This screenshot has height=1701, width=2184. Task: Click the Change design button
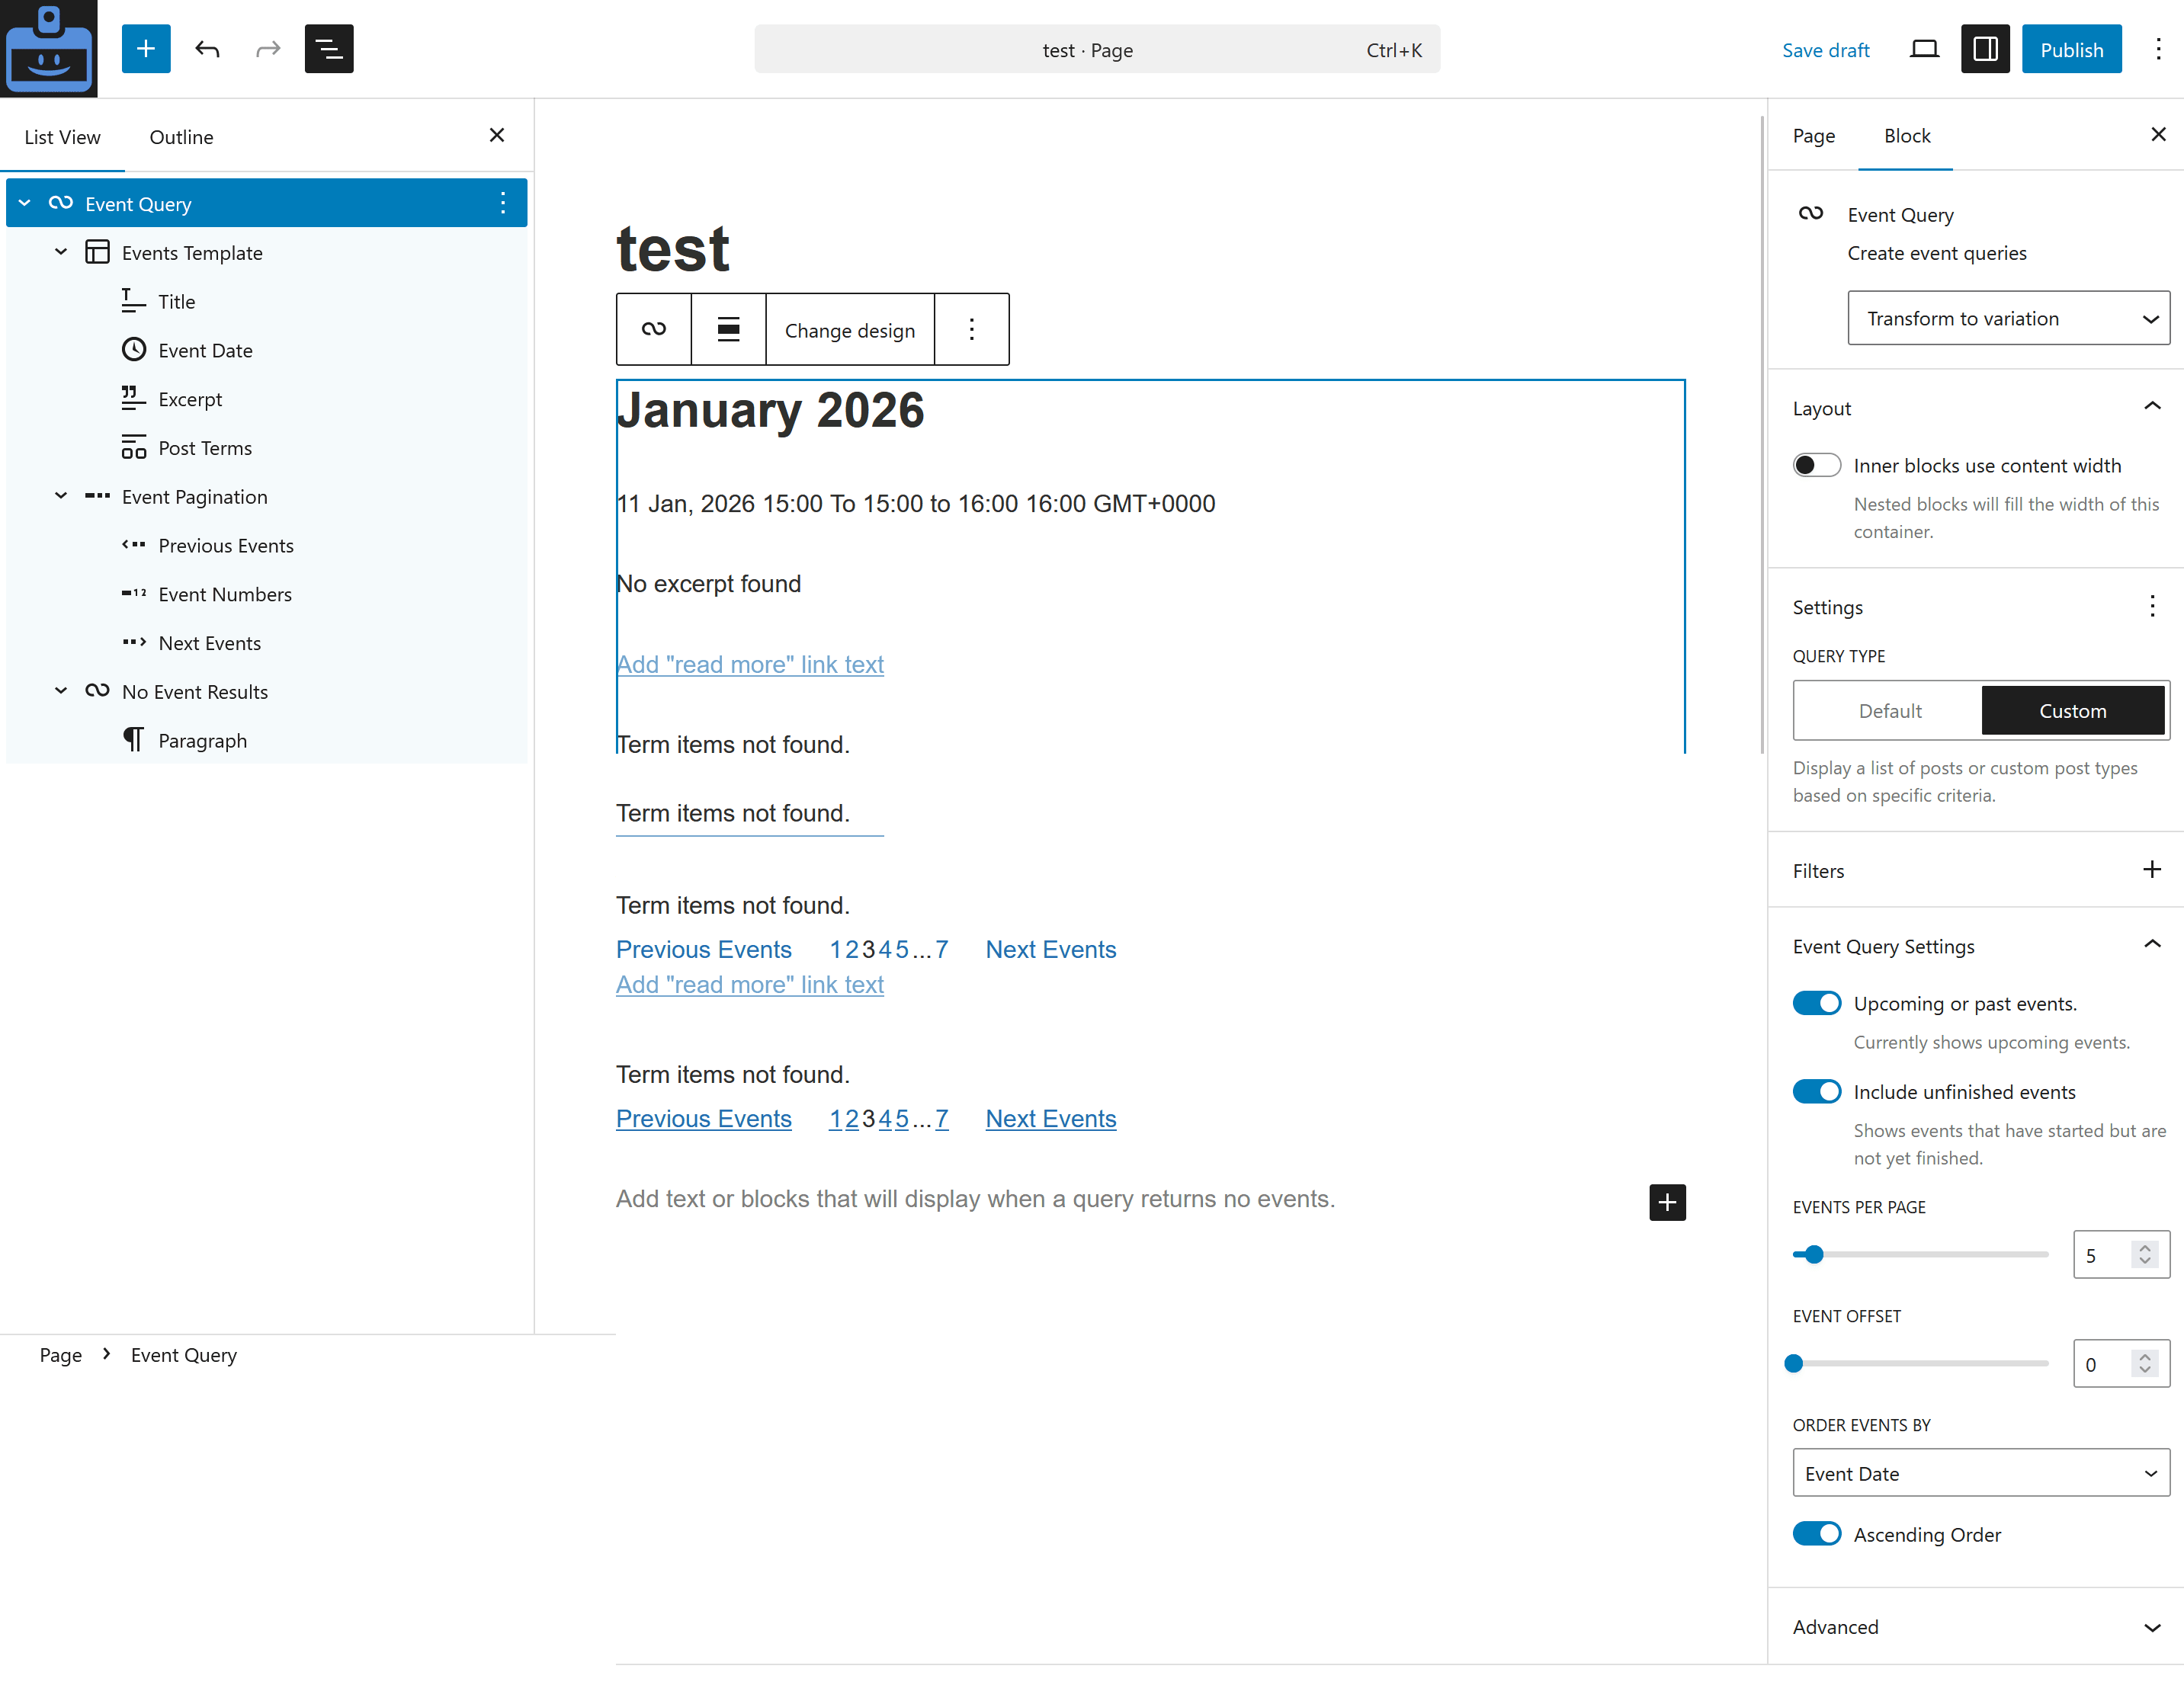pos(850,330)
